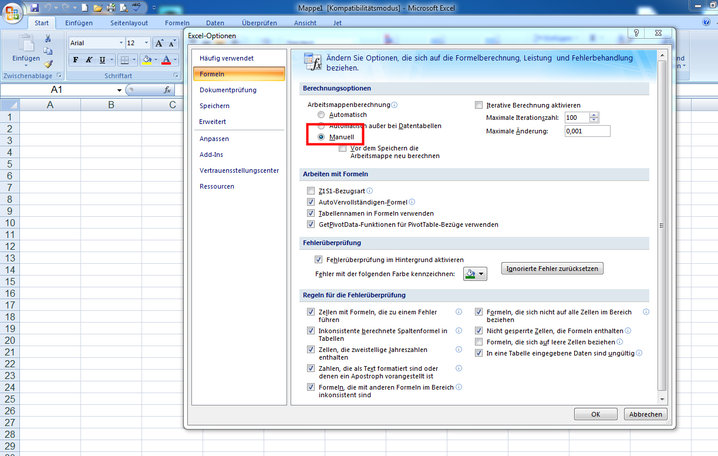
Task: Click the Cut scissors icon
Action: pos(48,39)
